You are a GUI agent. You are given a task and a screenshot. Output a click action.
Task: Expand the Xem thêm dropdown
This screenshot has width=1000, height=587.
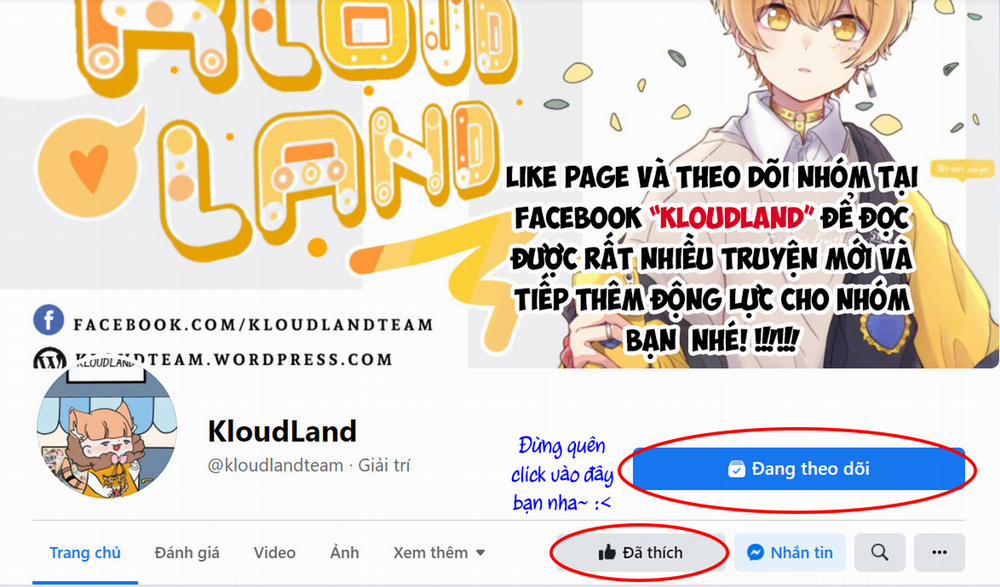[x=439, y=553]
